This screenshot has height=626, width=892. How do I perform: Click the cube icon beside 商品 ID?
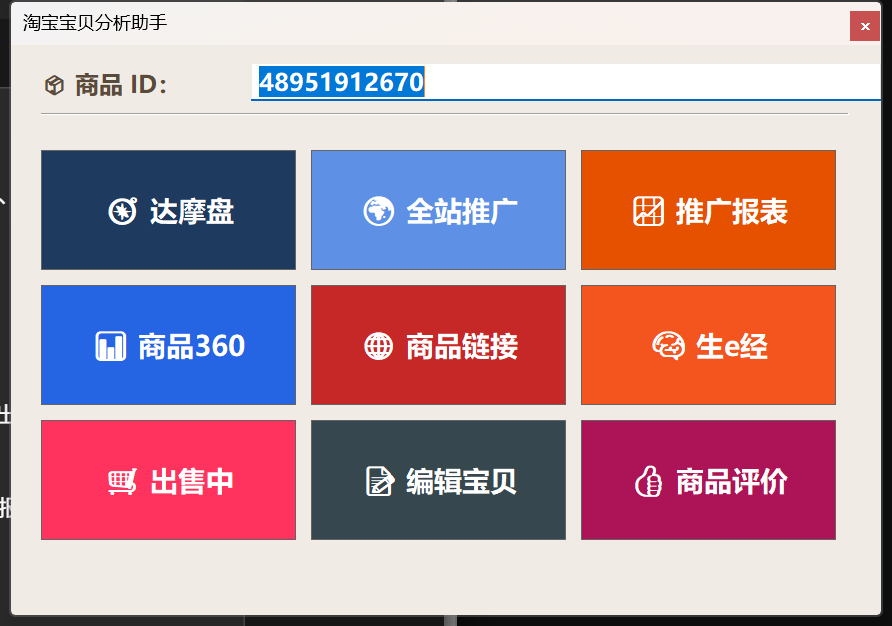click(x=55, y=85)
